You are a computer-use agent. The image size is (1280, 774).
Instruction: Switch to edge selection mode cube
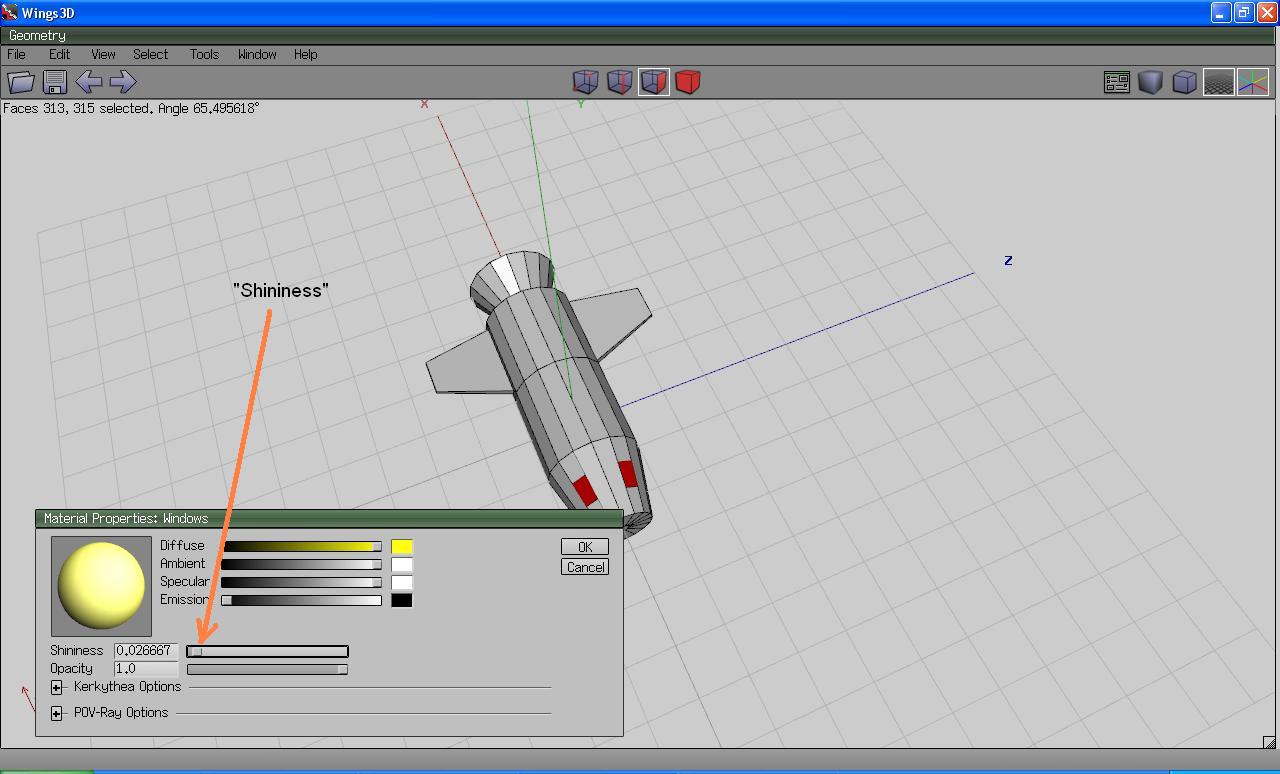[x=619, y=82]
